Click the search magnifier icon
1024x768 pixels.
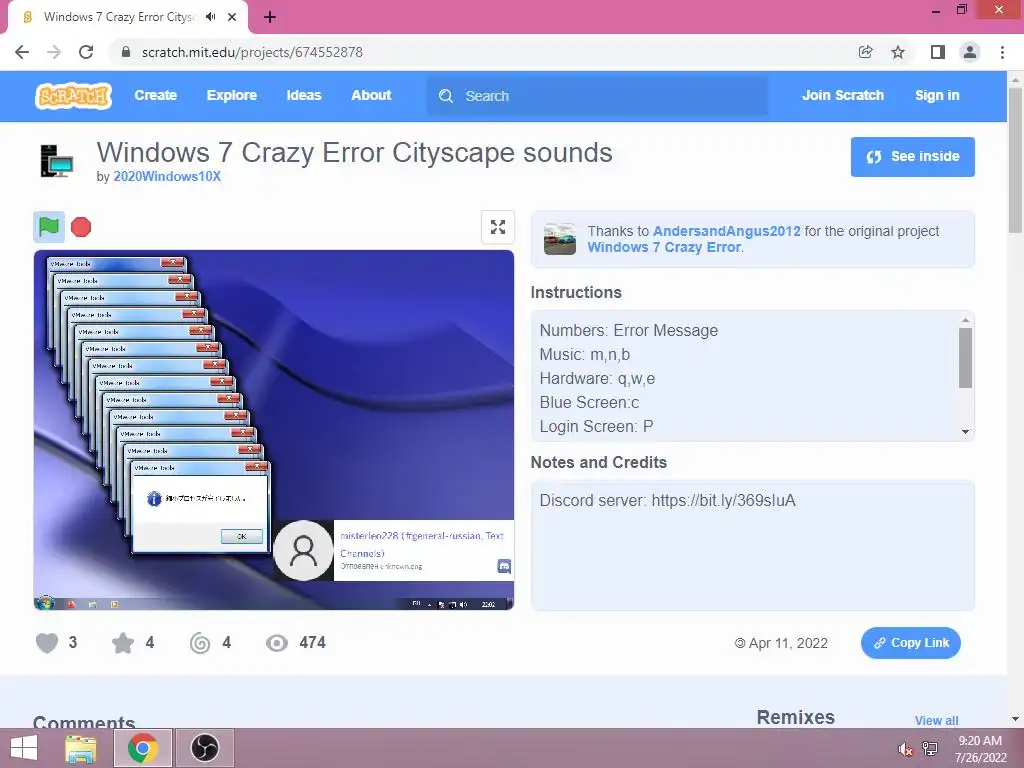pyautogui.click(x=446, y=96)
